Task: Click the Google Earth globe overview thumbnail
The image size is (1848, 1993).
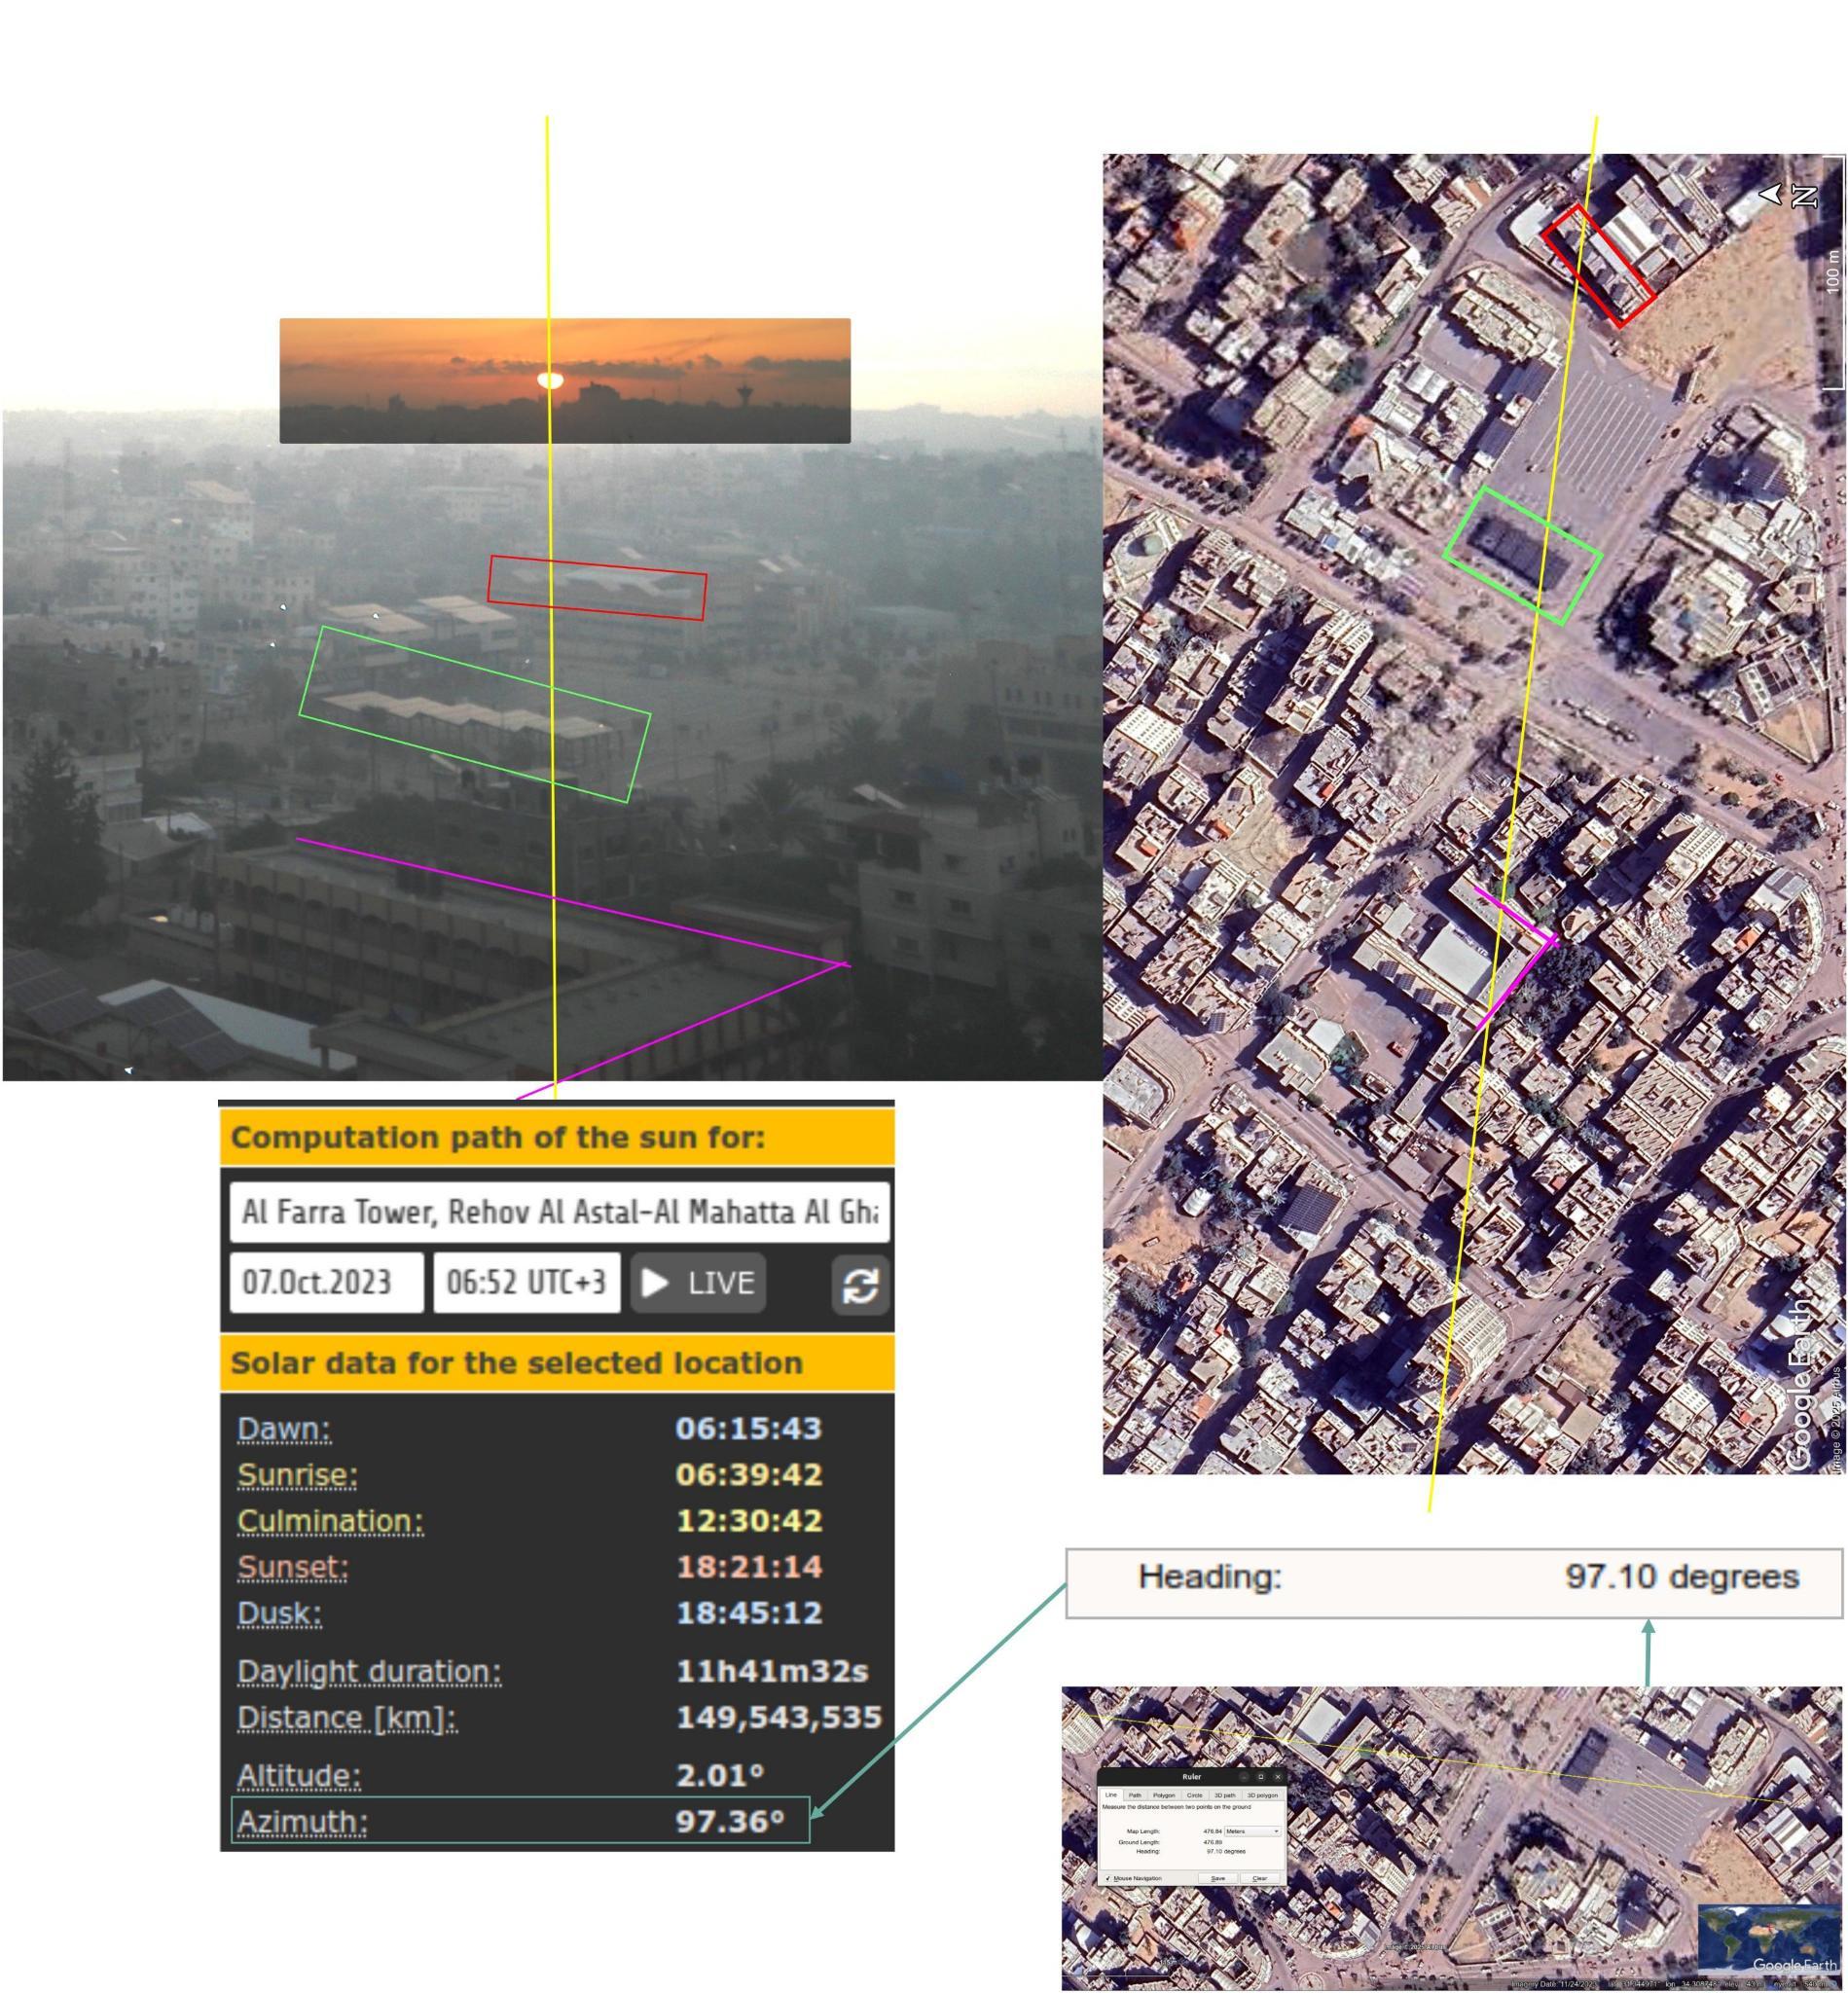Action: click(1767, 1934)
